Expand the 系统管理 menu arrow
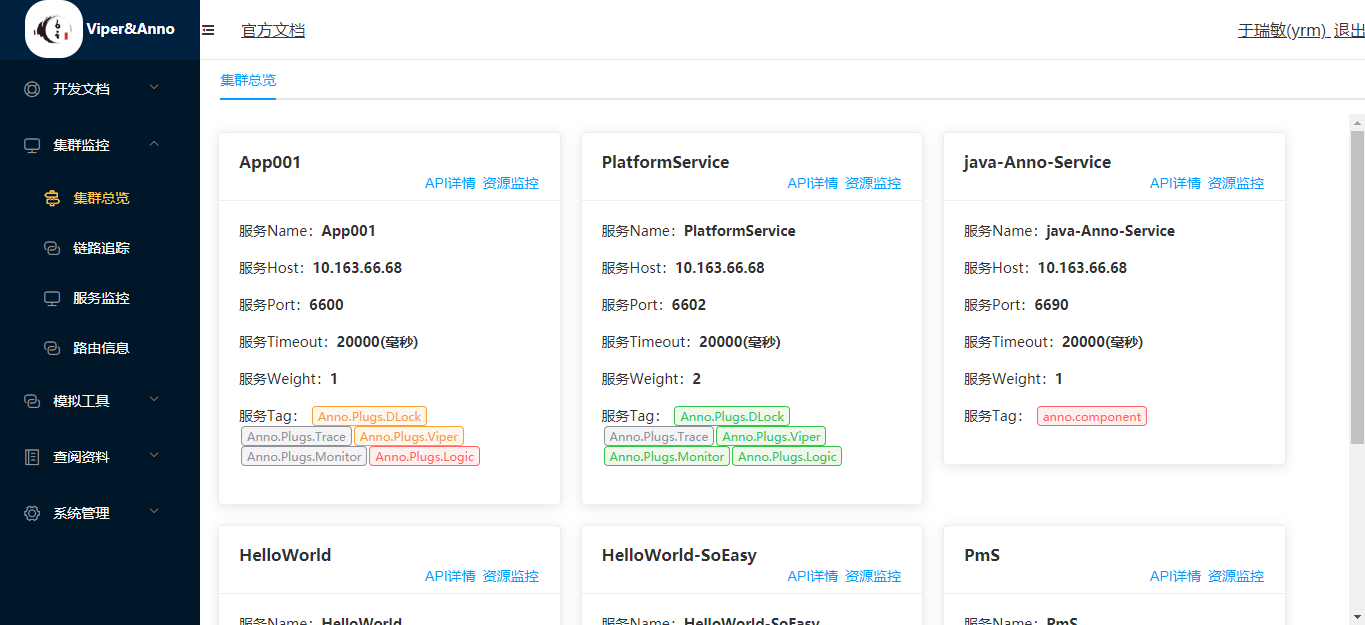The image size is (1365, 625). click(x=154, y=512)
